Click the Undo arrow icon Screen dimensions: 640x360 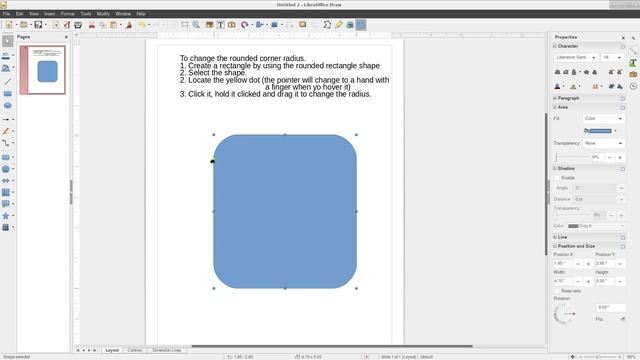click(x=141, y=25)
